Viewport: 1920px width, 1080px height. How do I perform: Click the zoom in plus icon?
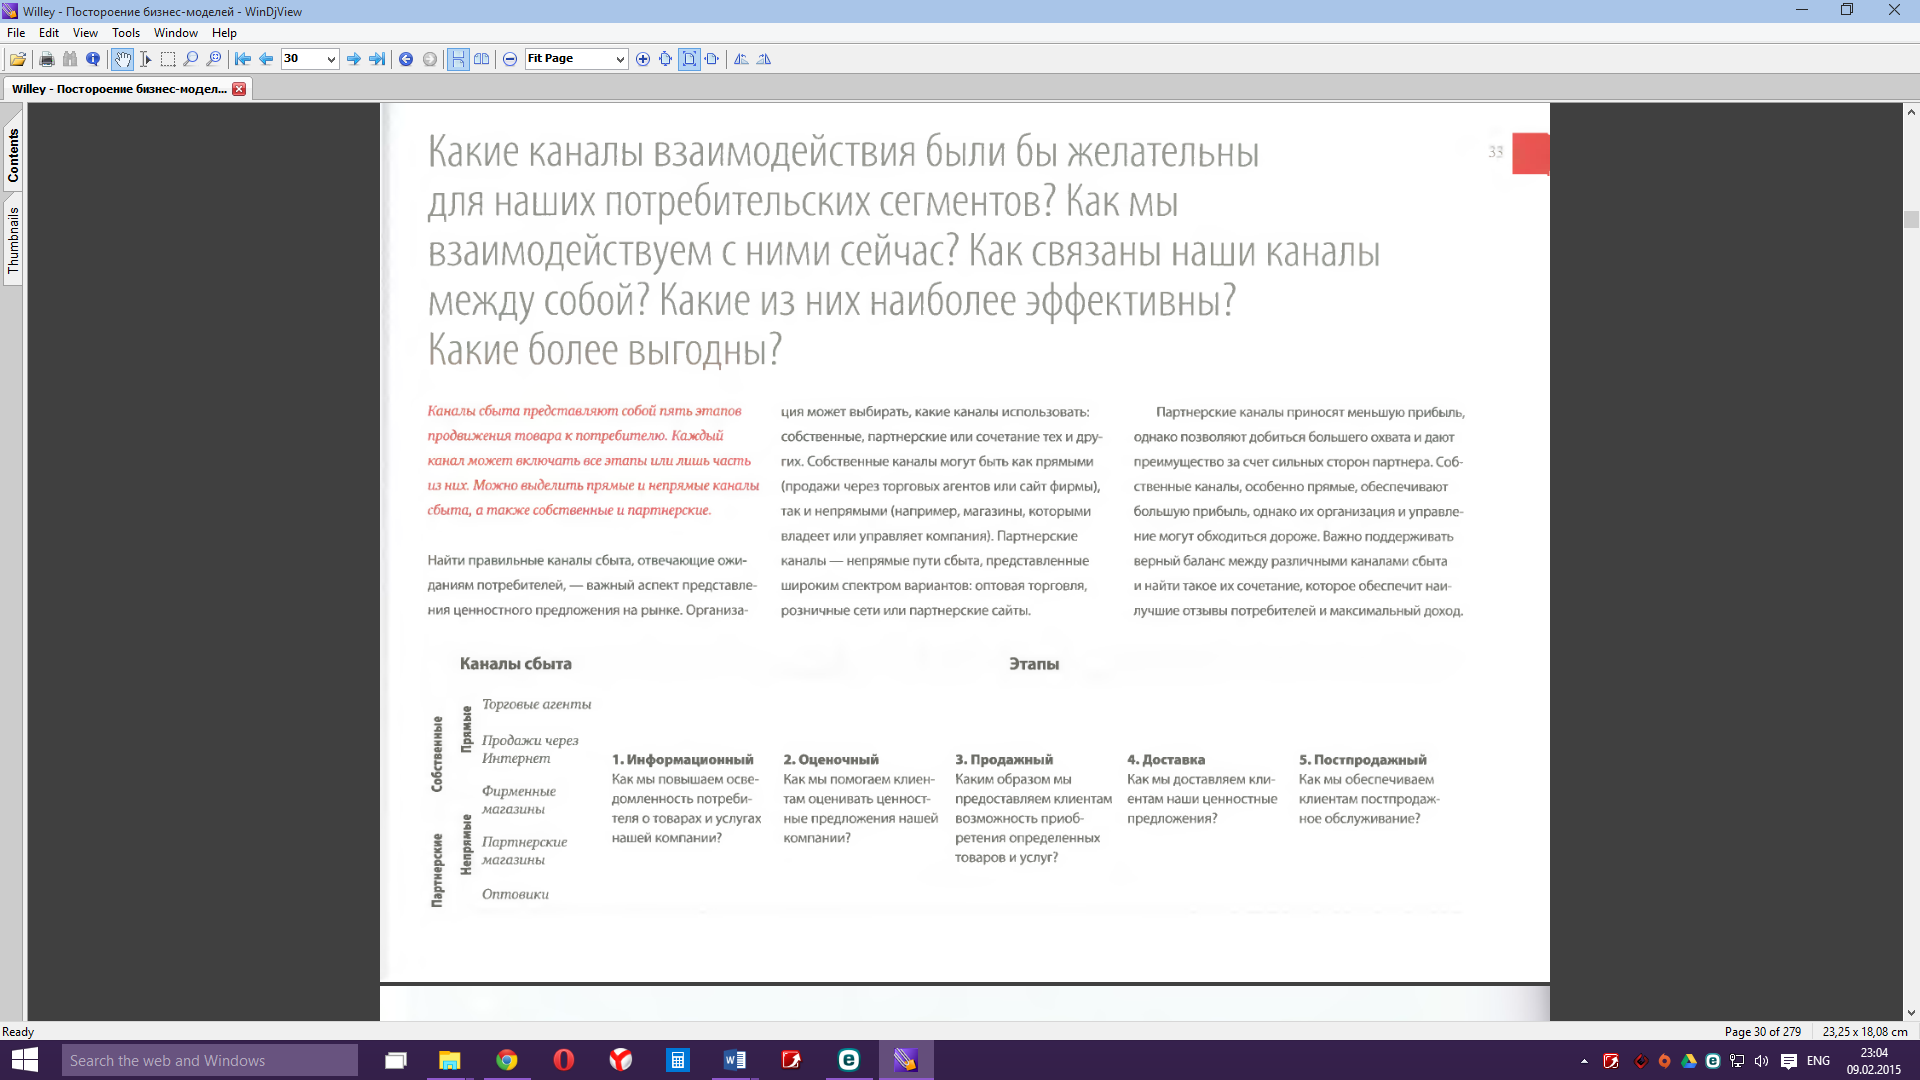(x=643, y=59)
